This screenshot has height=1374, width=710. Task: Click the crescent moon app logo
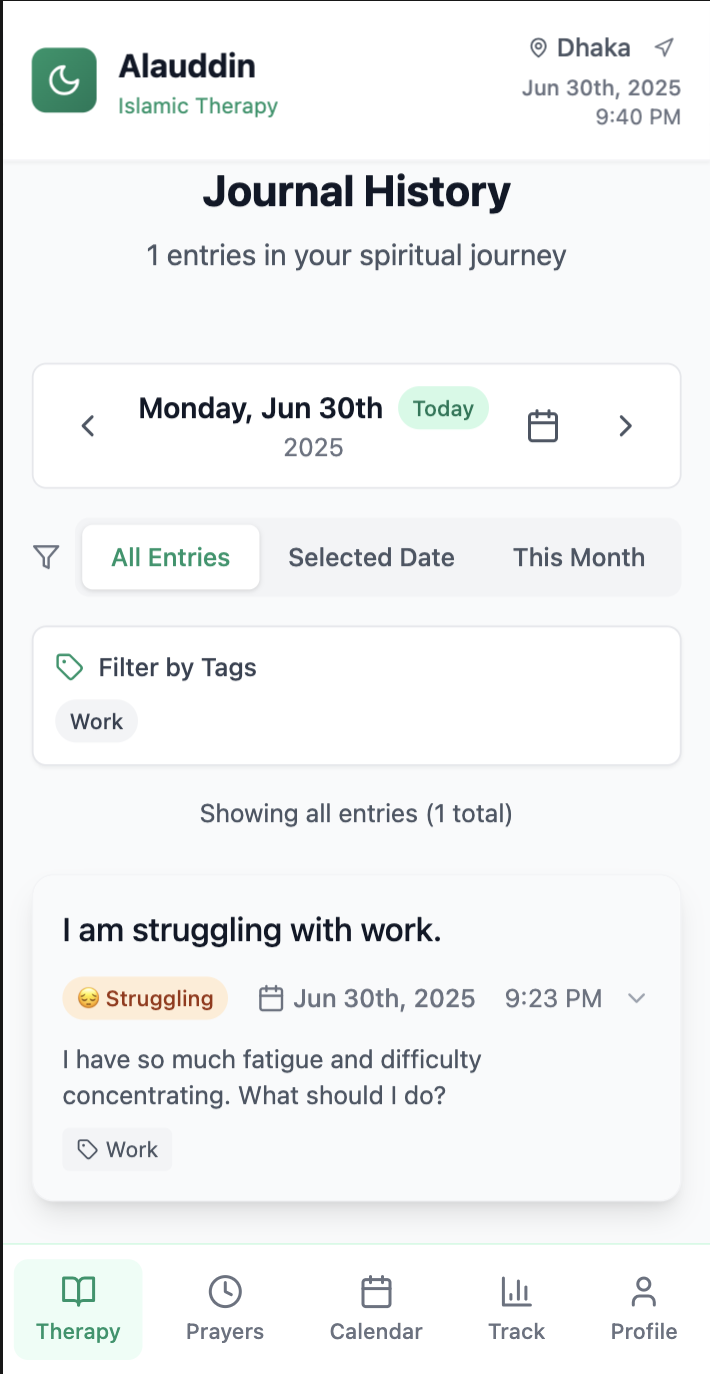coord(64,80)
